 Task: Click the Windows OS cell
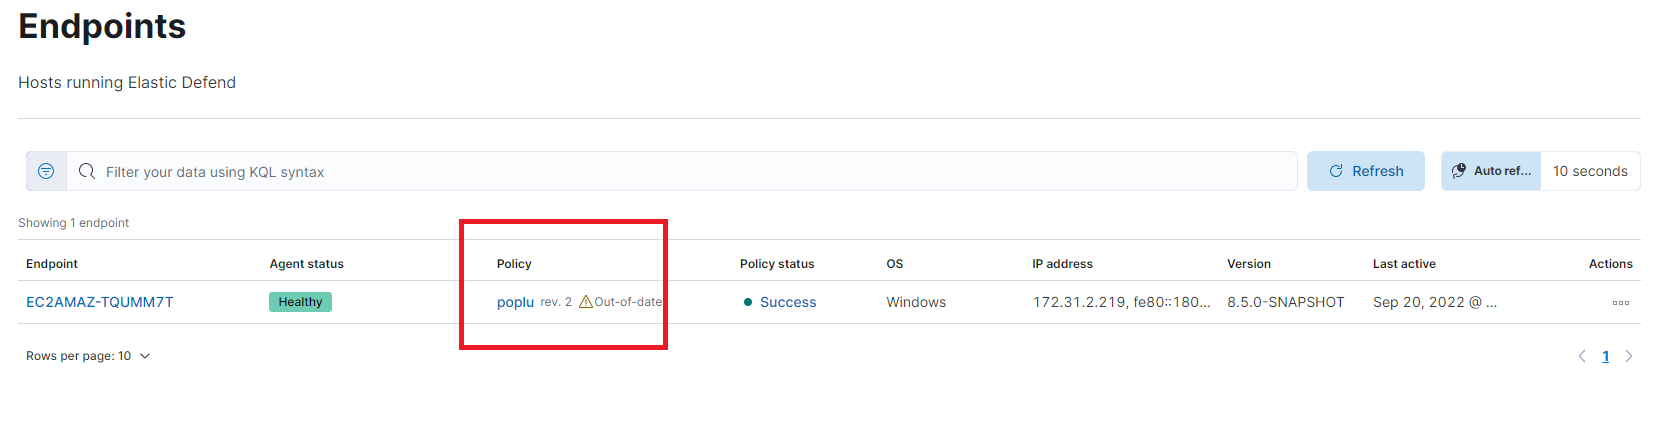[x=916, y=302]
